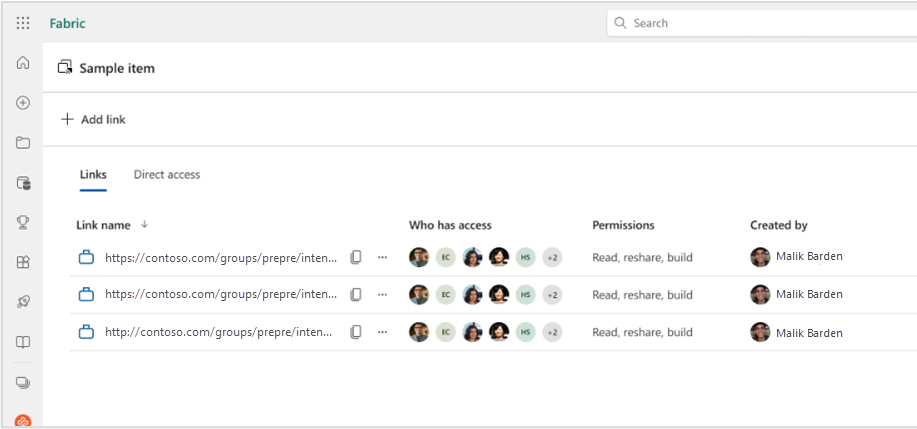This screenshot has width=917, height=429.
Task: Open more options for the first link
Action: coord(382,257)
